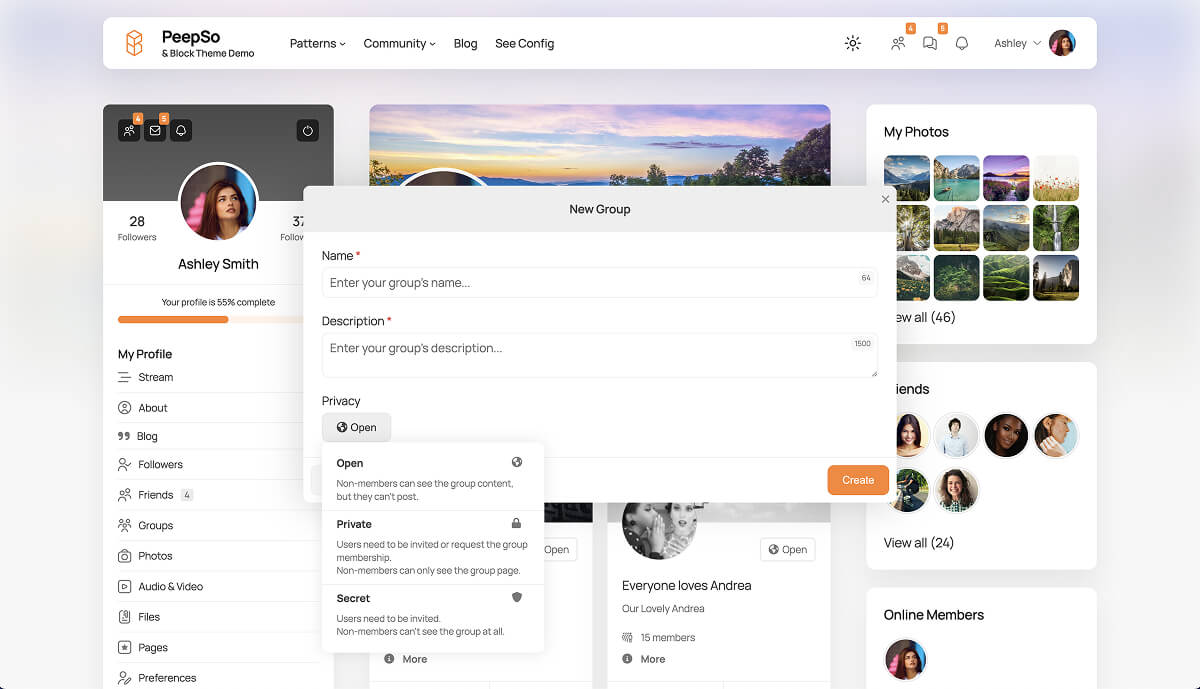Click Ashley's avatar in top navbar
The width and height of the screenshot is (1200, 689).
coord(1062,43)
